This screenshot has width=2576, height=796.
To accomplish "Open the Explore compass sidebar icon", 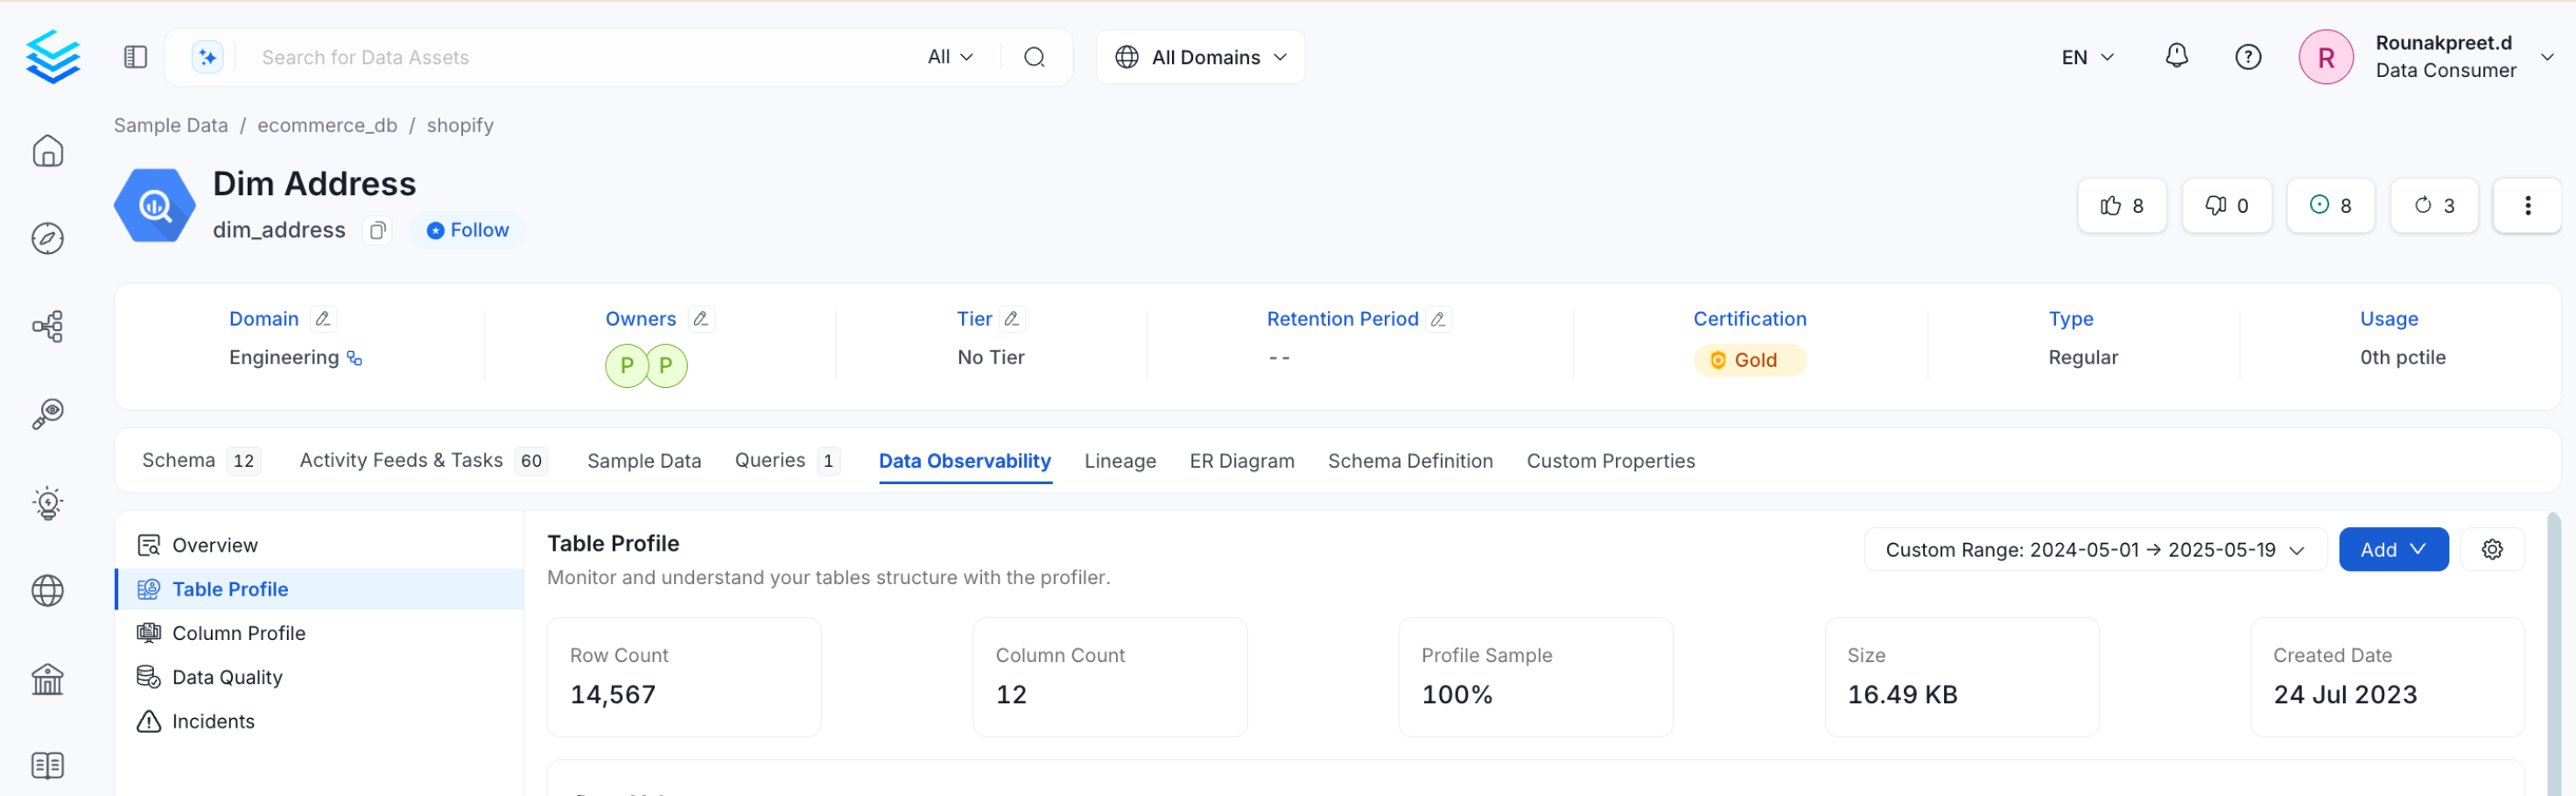I will [x=48, y=239].
